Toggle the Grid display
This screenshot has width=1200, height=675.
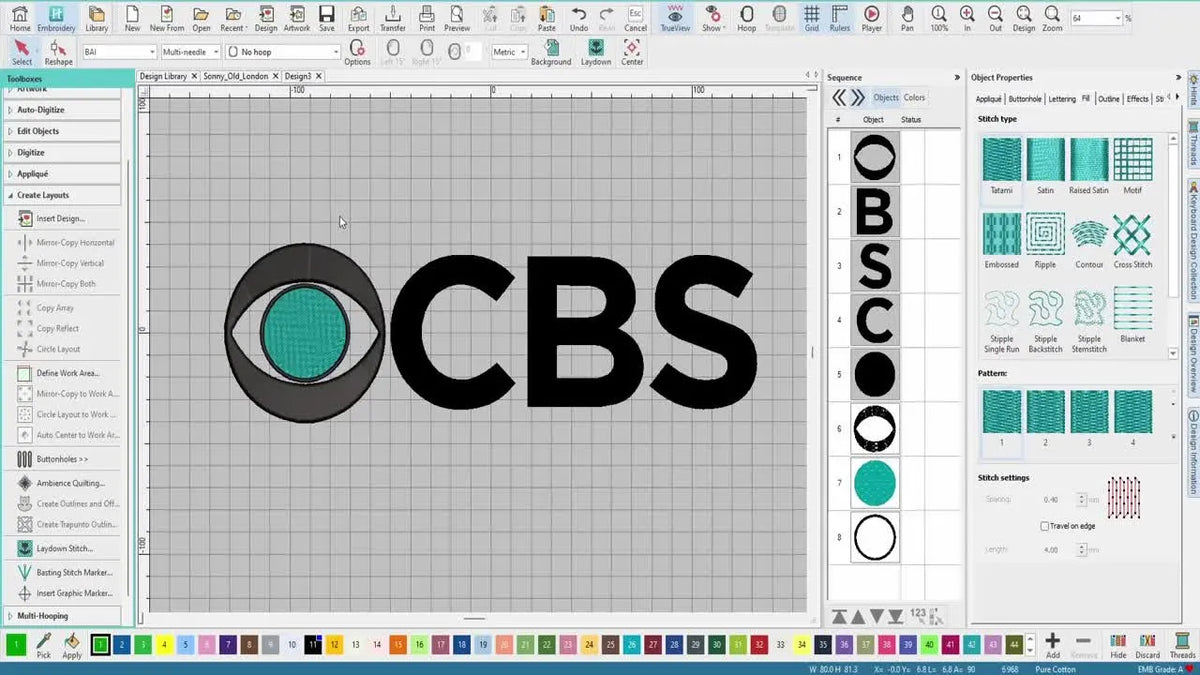(811, 18)
